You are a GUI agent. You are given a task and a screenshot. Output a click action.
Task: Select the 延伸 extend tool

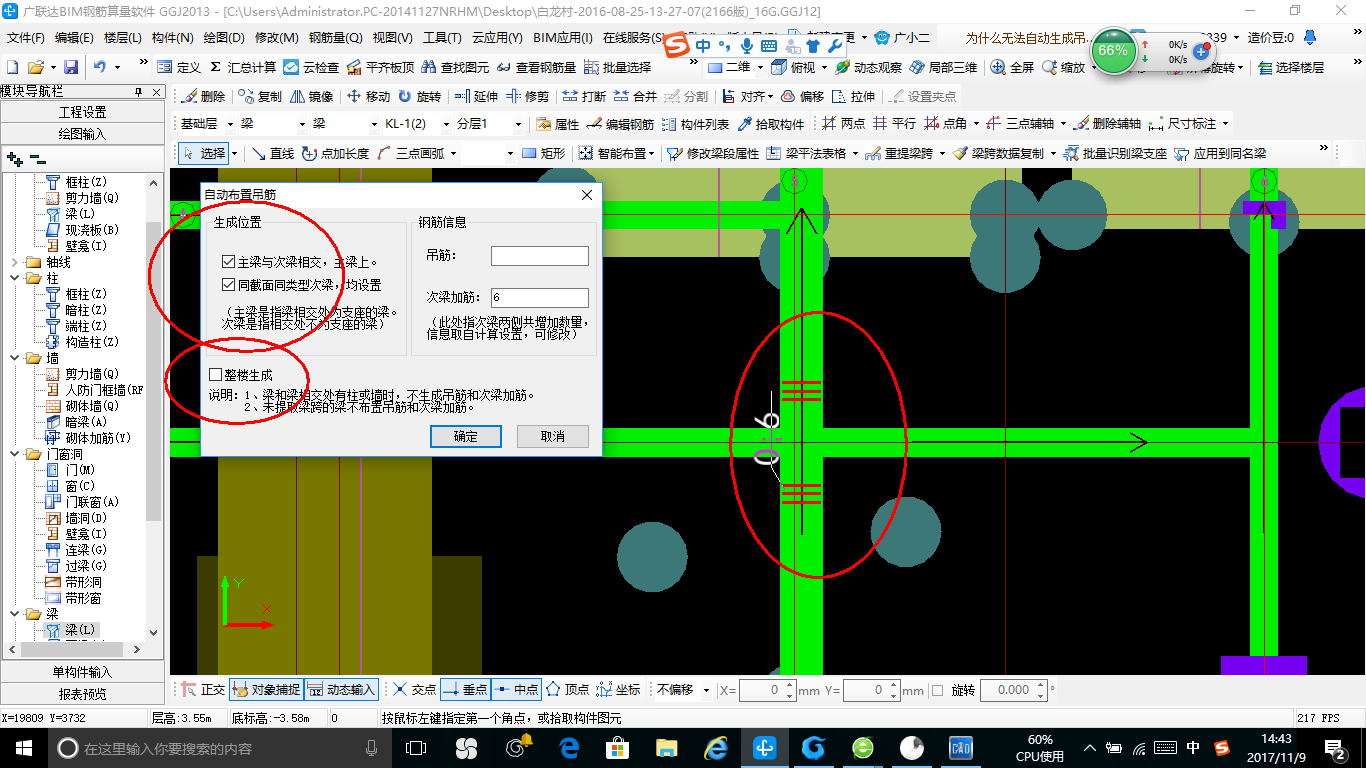point(476,97)
